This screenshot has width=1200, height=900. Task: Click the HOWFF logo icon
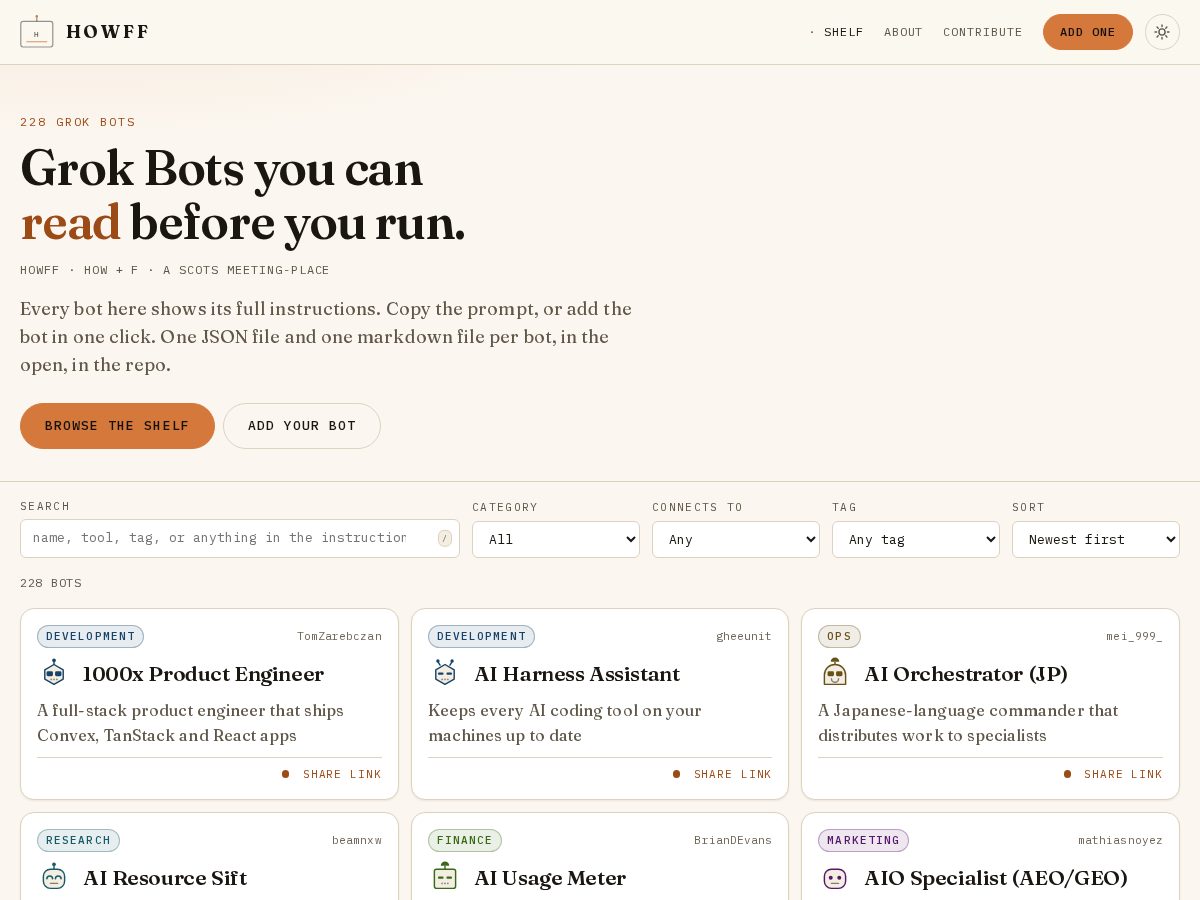[x=37, y=32]
